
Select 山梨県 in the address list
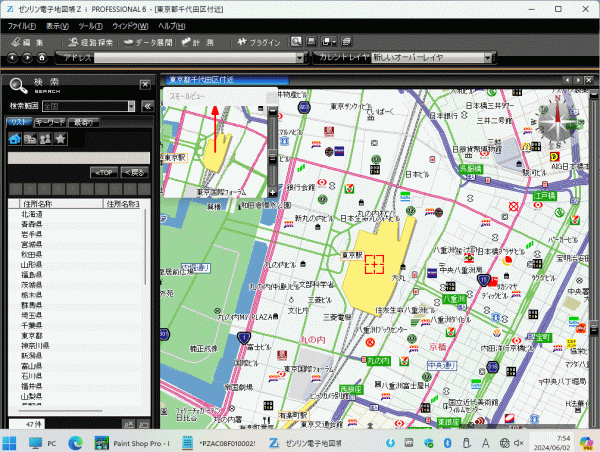[32, 397]
